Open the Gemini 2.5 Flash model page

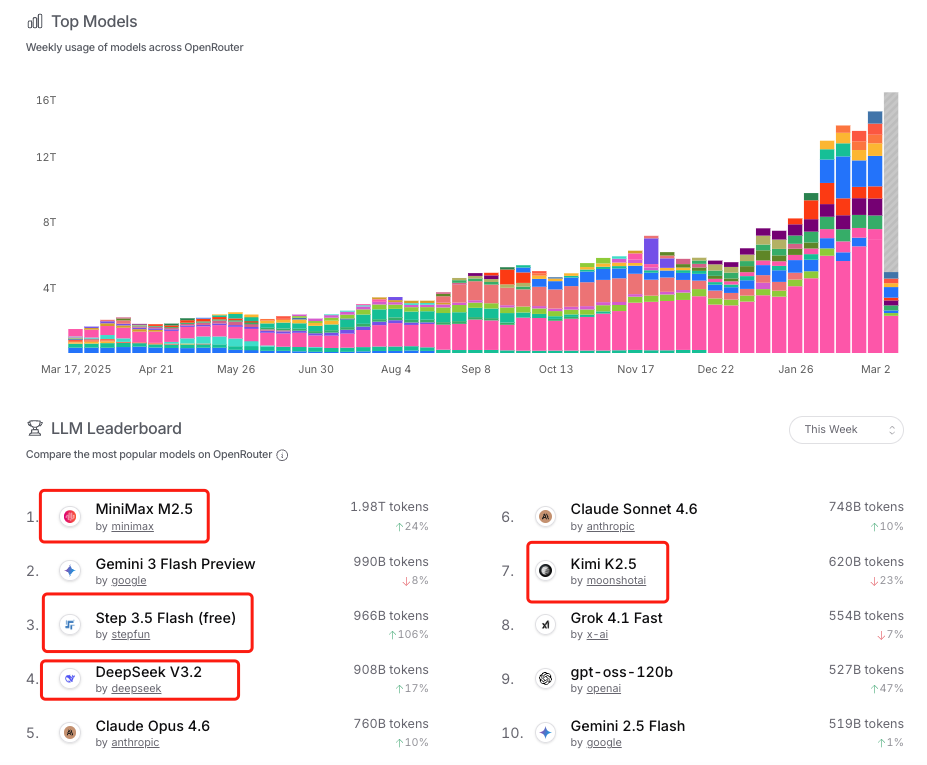pyautogui.click(x=627, y=725)
